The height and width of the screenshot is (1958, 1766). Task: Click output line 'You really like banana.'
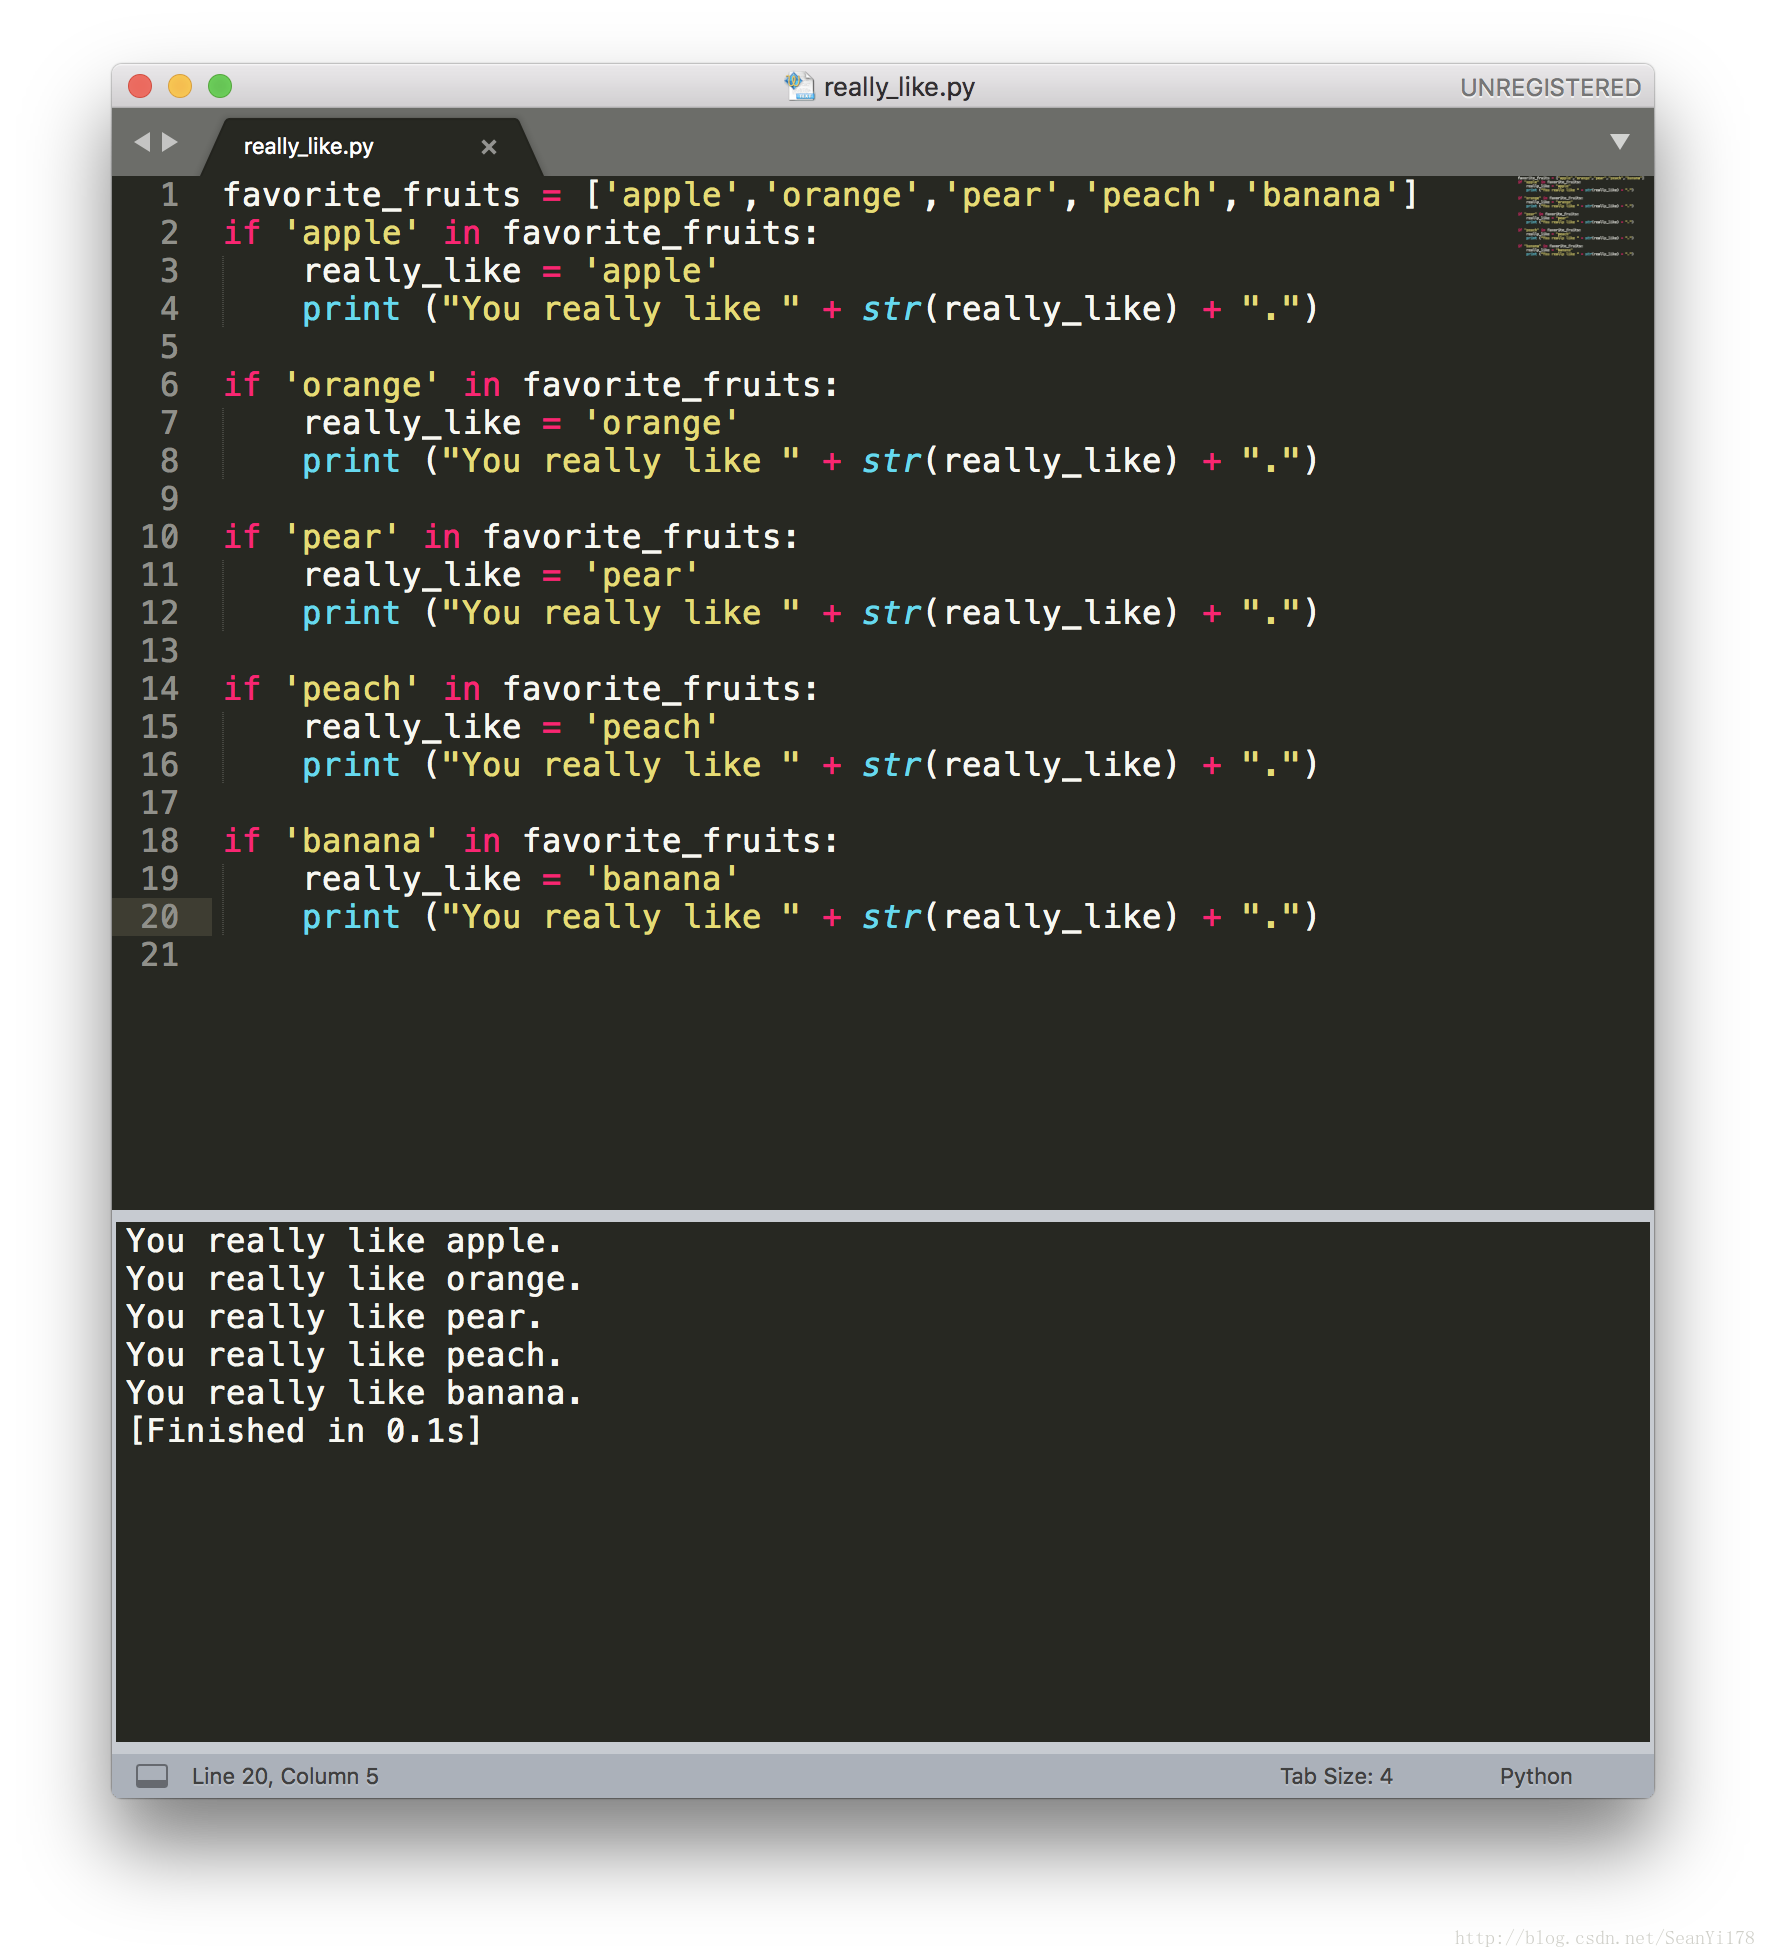pos(354,1393)
